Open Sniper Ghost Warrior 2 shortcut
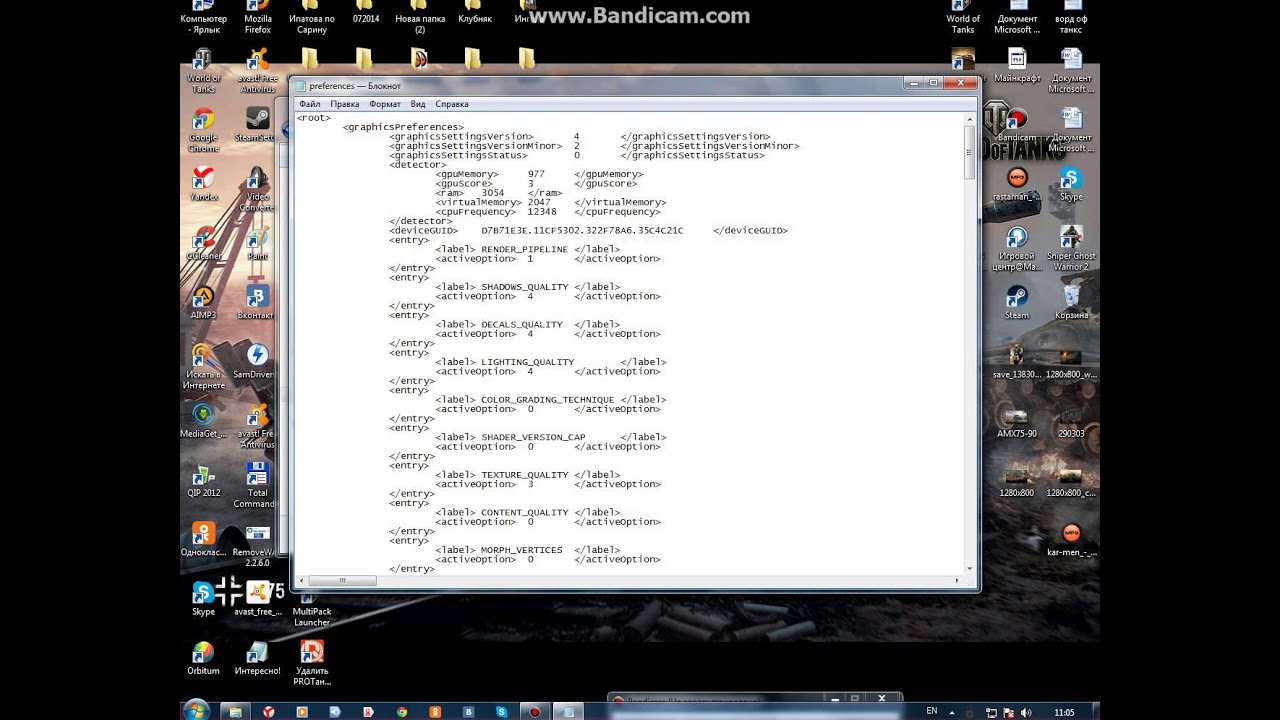Screen dimensions: 1280x720 click(1071, 248)
